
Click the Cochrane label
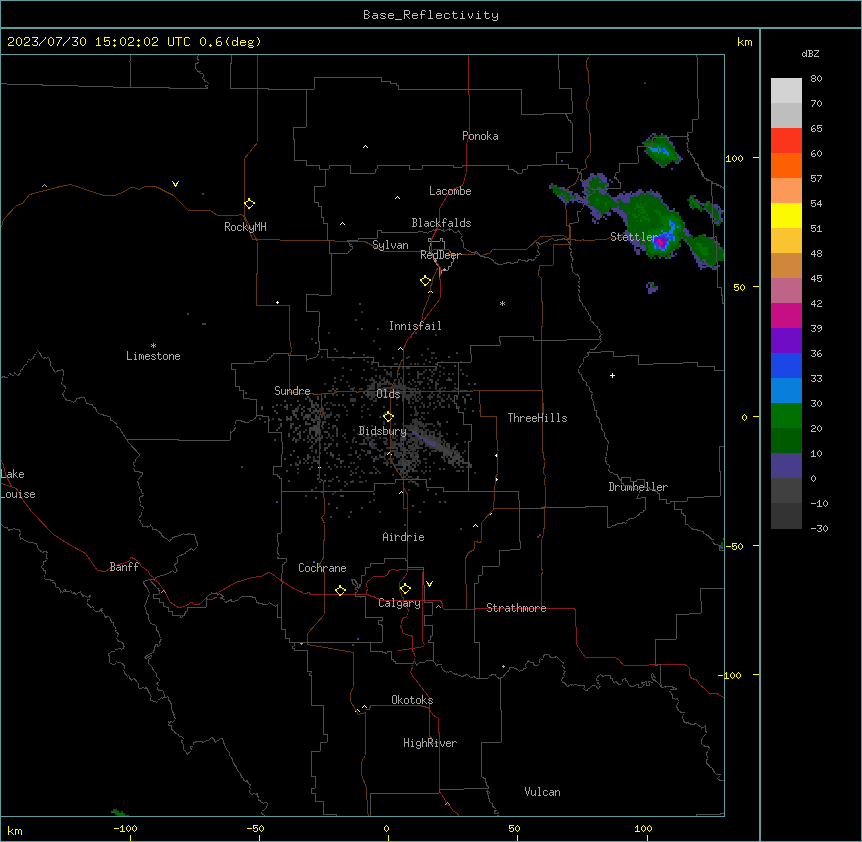(322, 568)
